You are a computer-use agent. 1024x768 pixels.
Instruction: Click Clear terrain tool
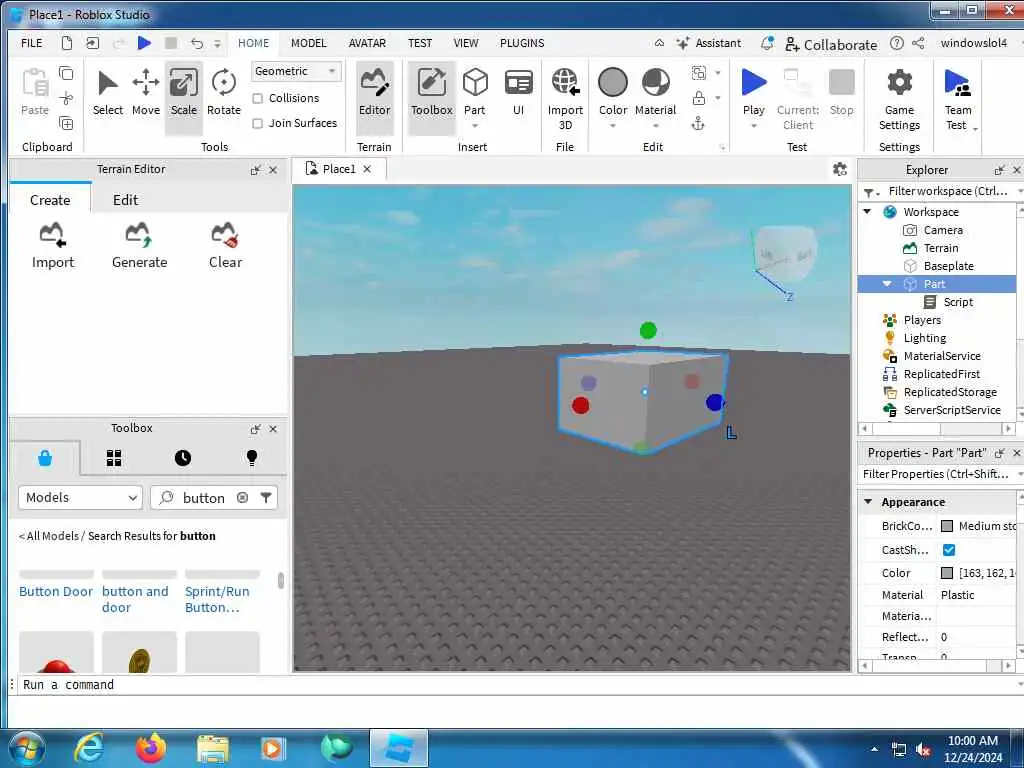(225, 246)
